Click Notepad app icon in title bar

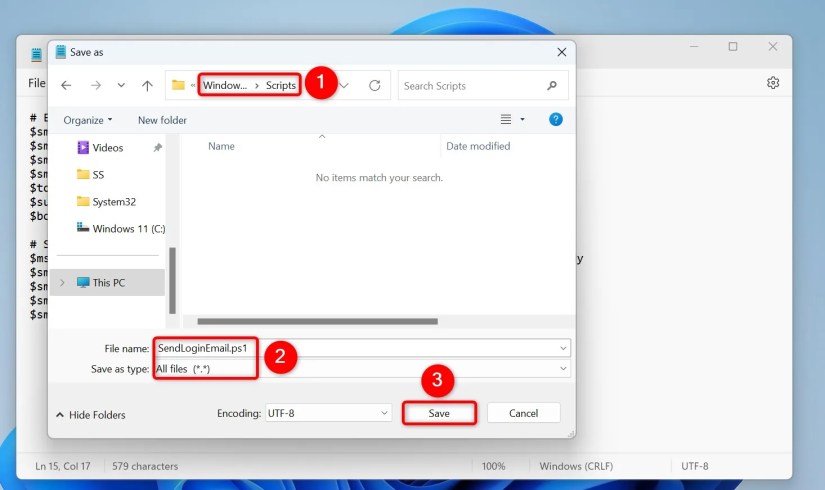tap(36, 54)
